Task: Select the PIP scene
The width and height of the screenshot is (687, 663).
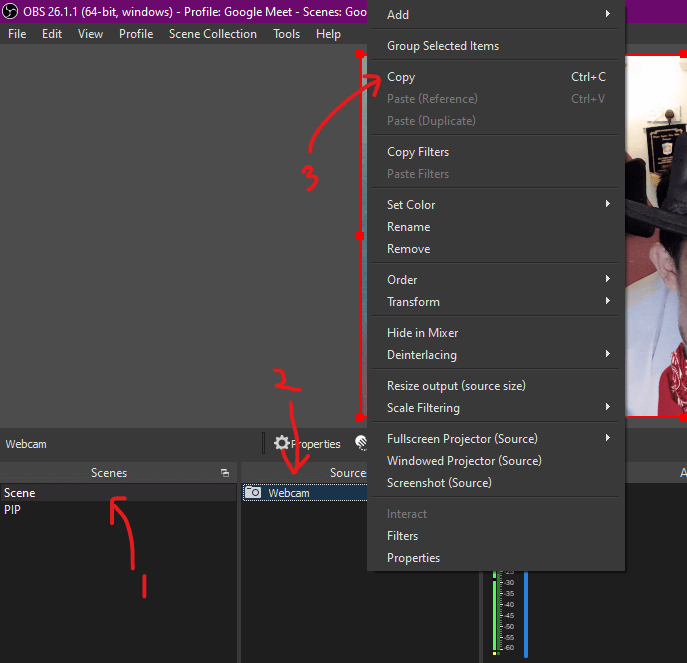Action: [x=118, y=510]
